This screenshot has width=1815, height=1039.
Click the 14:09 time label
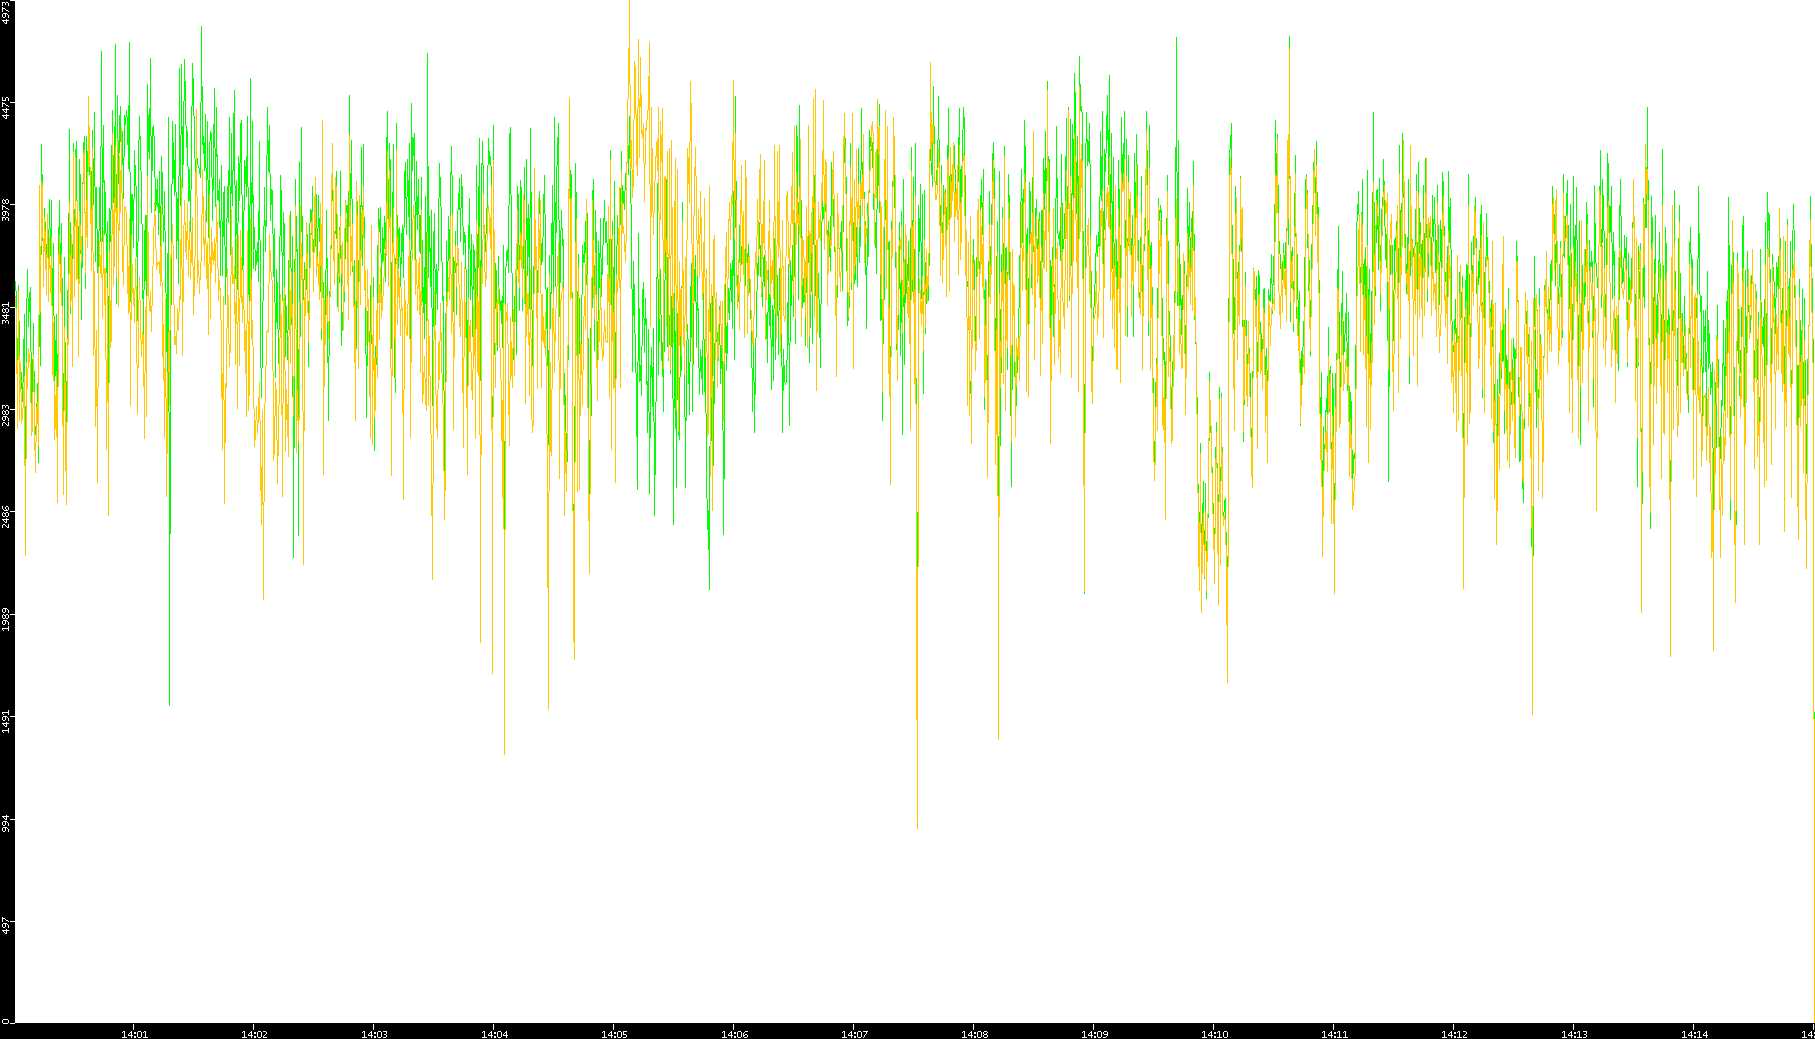(x=1094, y=1034)
